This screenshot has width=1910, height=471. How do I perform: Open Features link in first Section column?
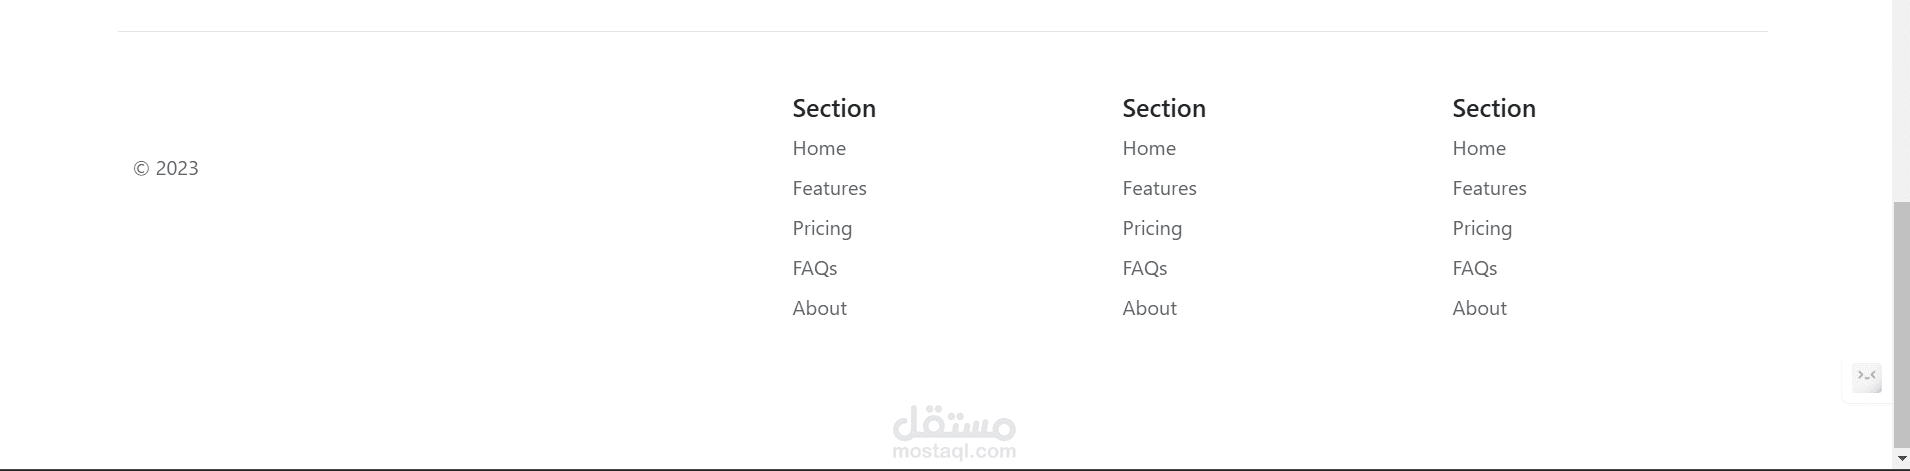(x=829, y=188)
